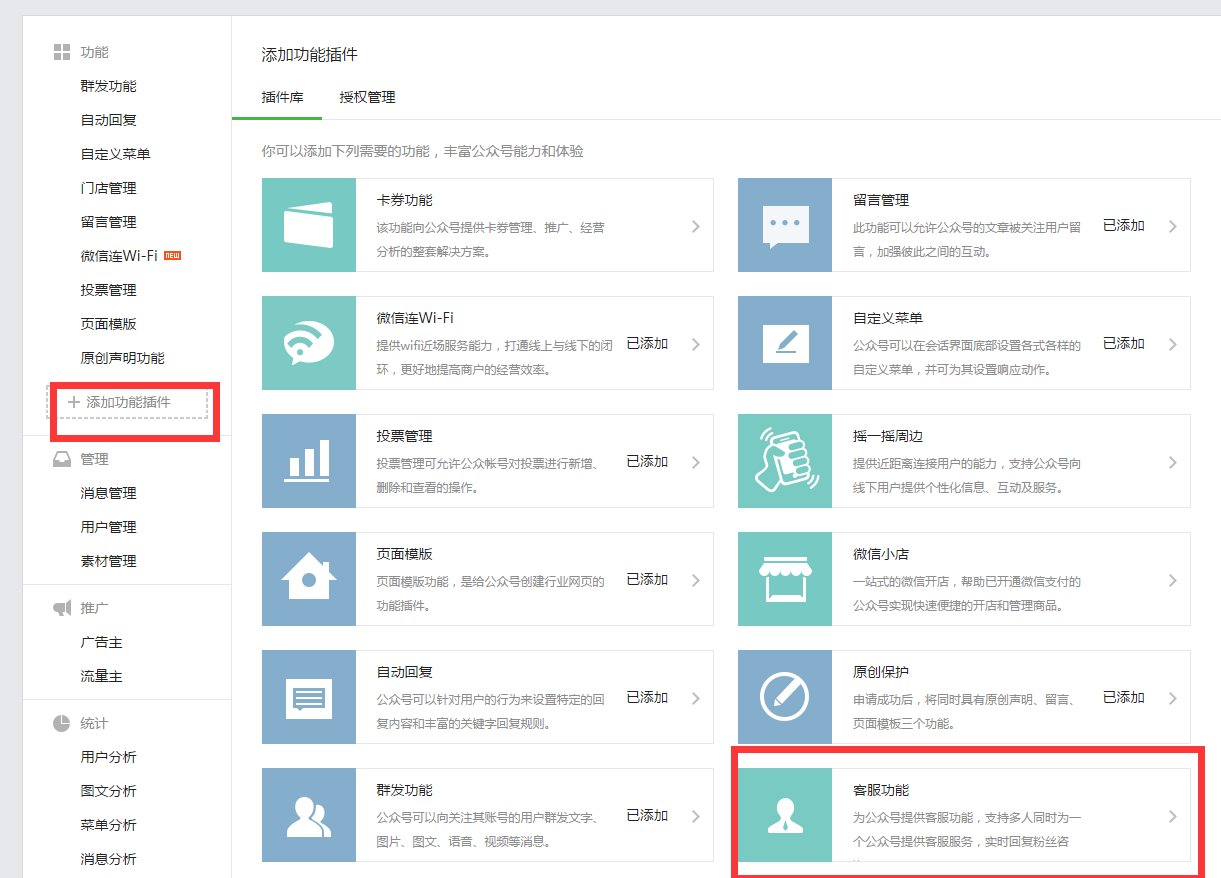Expand the 卡券功能 card chevron
This screenshot has width=1221, height=878.
(x=697, y=224)
